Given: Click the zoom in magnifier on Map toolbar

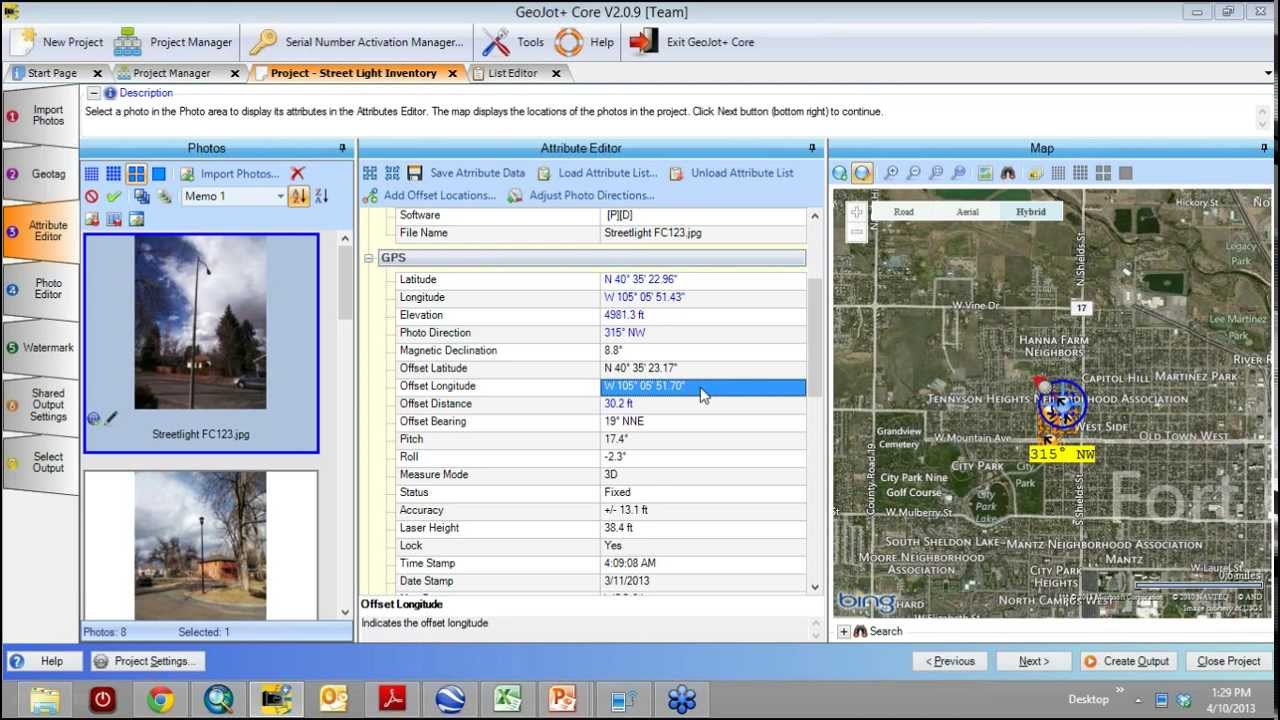Looking at the screenshot, I should point(891,173).
